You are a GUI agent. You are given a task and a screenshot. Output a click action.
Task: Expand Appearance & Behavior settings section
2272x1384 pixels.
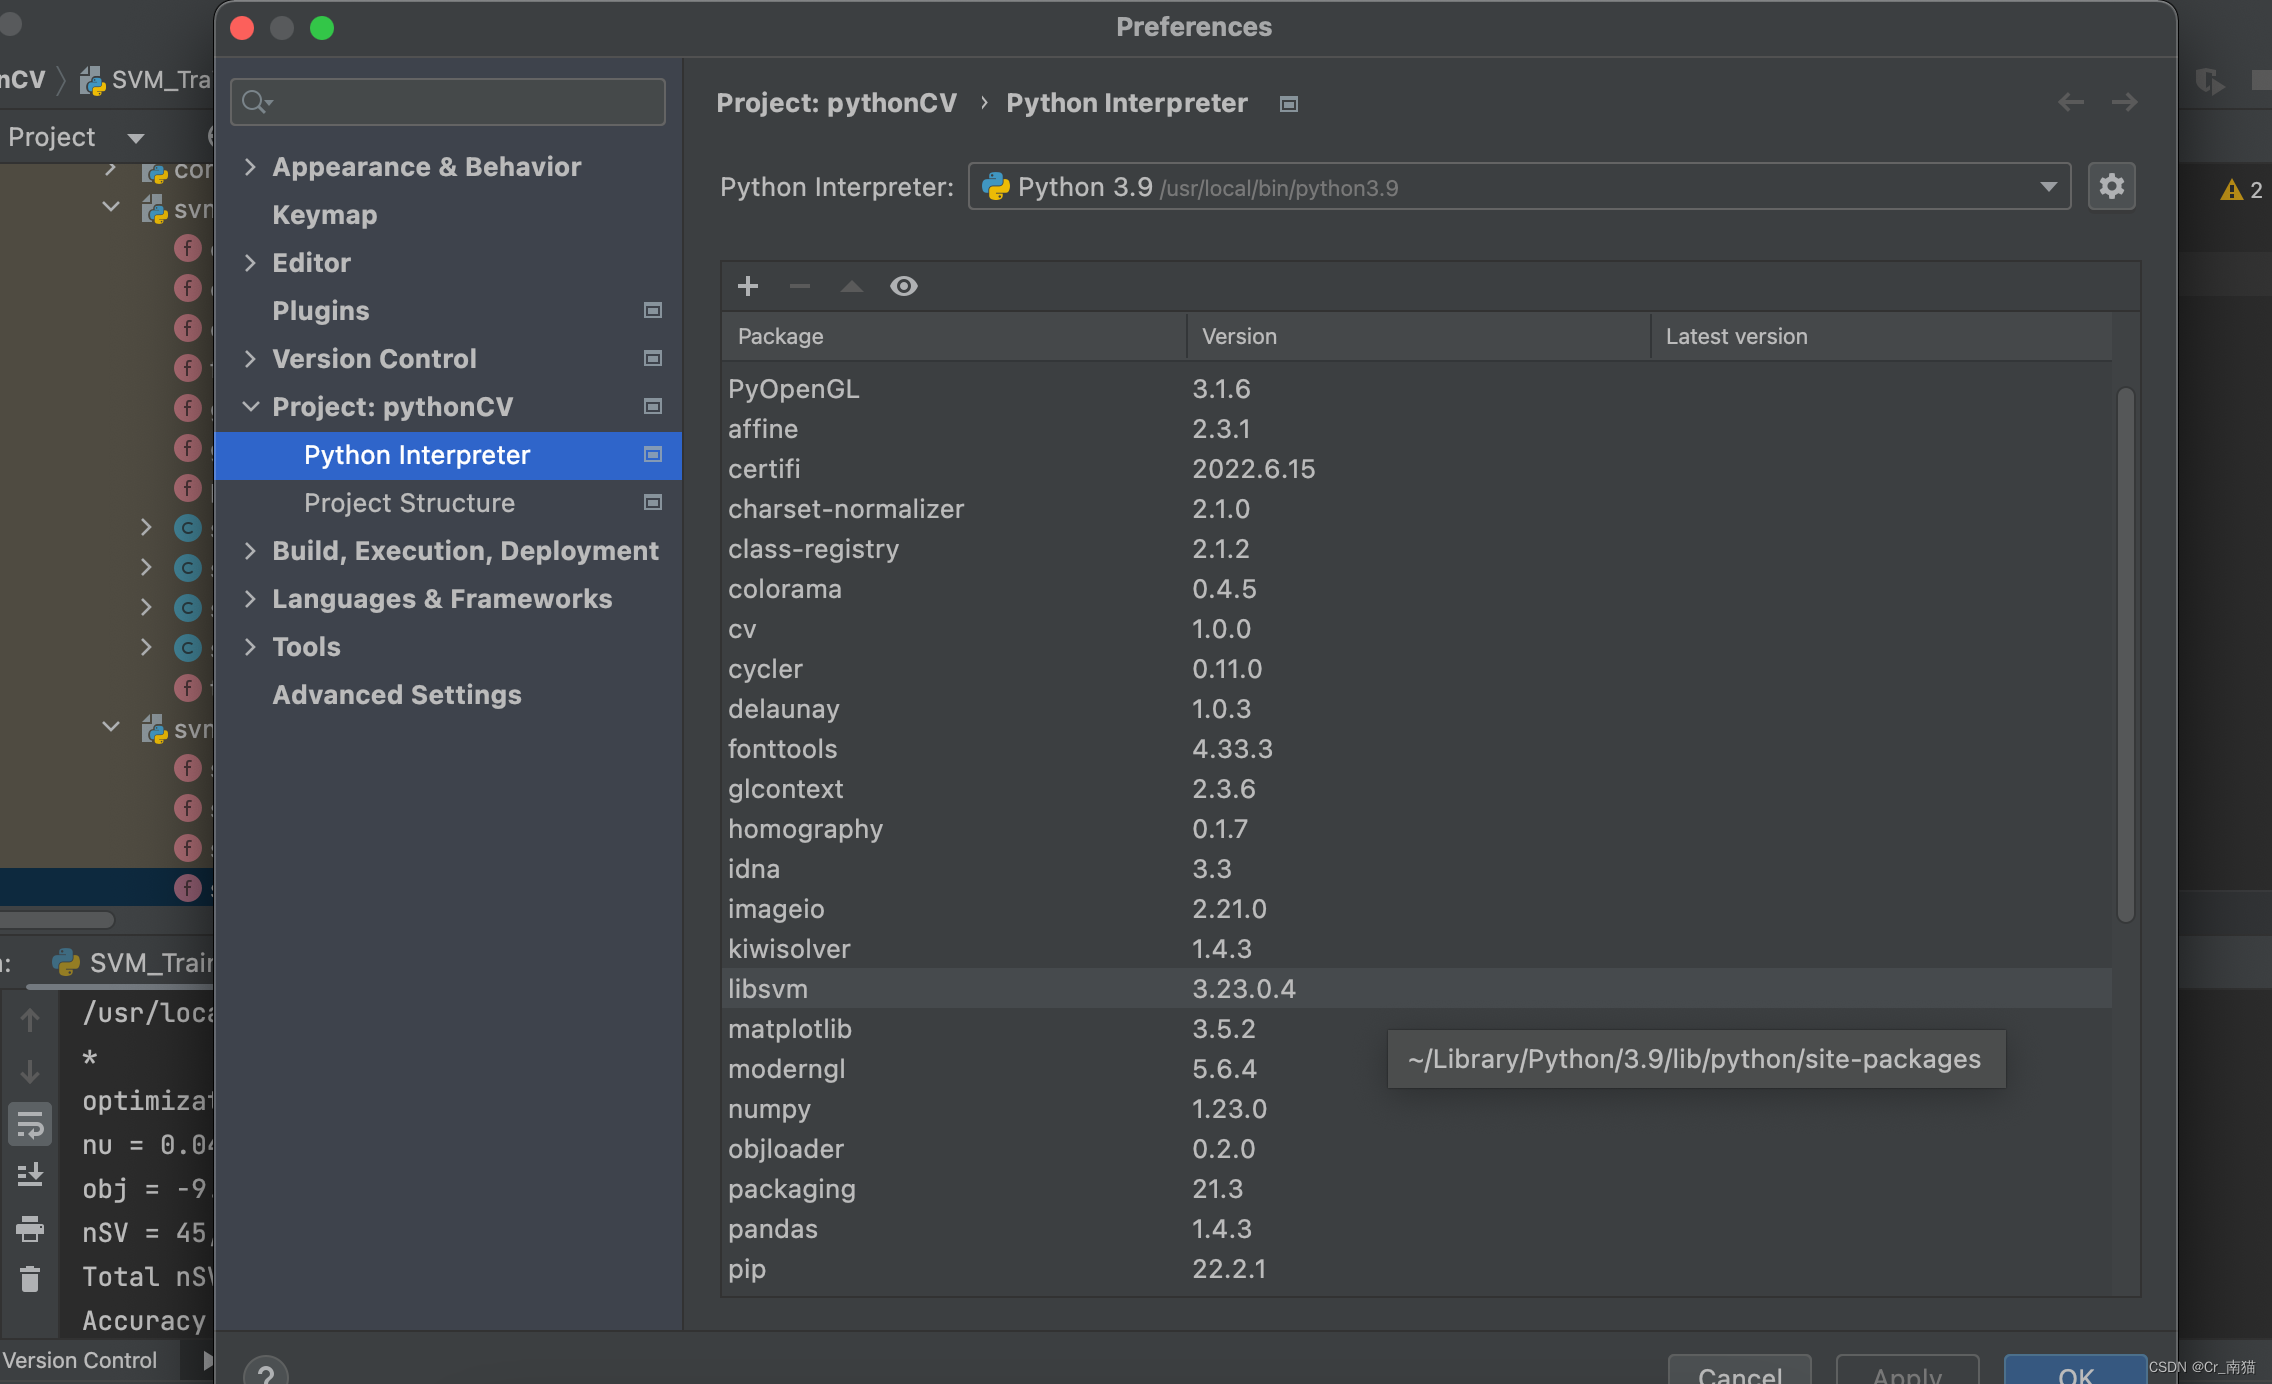pos(250,167)
